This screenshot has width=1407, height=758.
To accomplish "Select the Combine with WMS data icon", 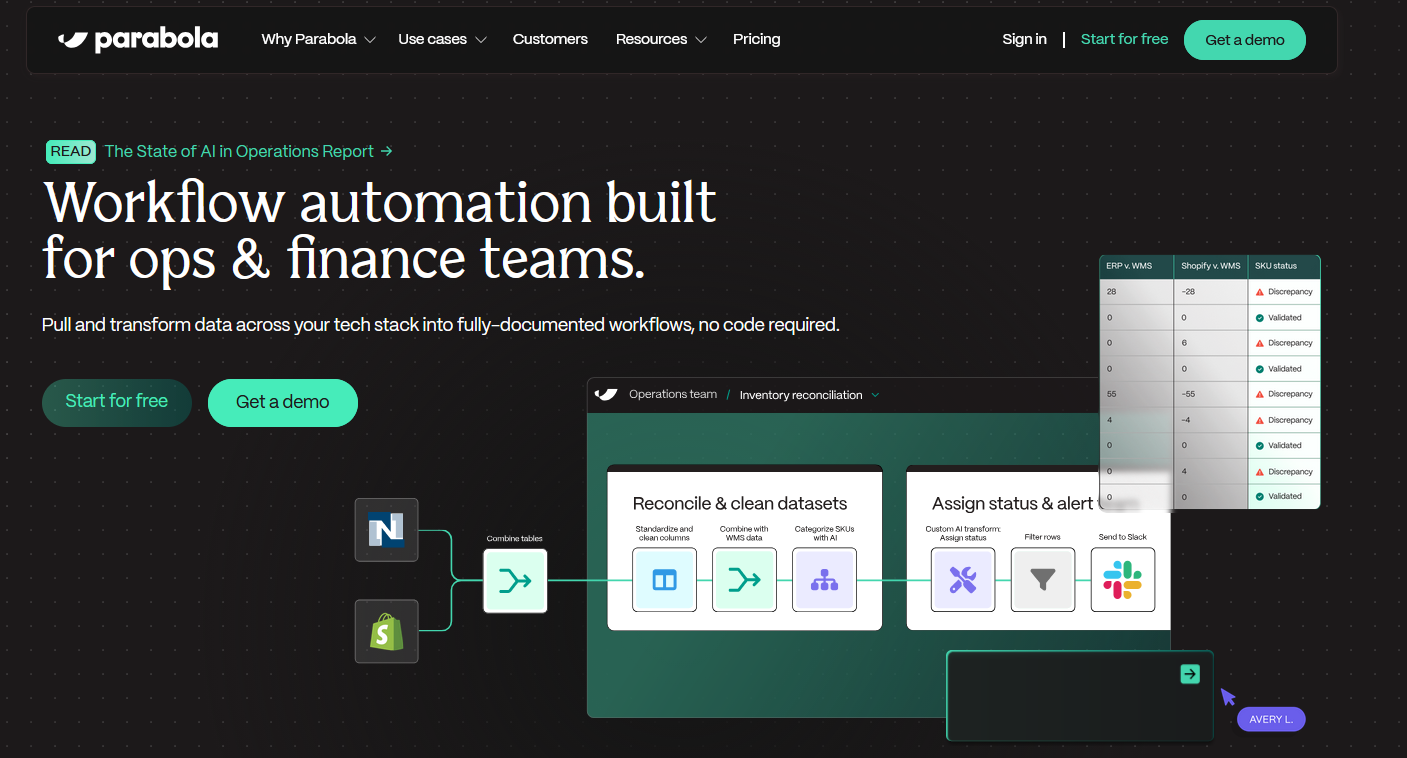I will [744, 579].
